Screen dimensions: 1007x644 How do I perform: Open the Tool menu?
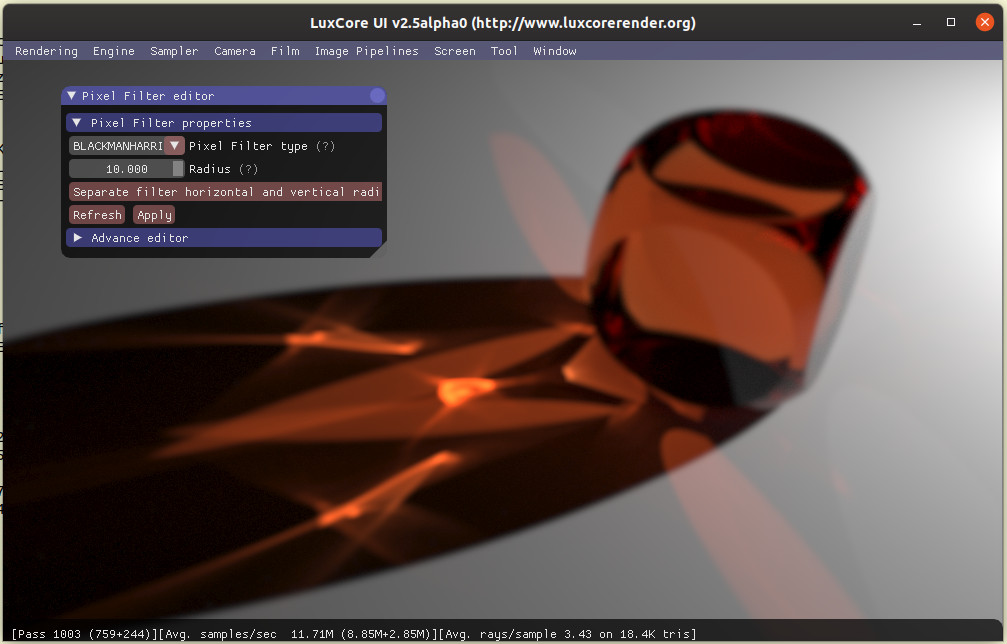pos(504,51)
